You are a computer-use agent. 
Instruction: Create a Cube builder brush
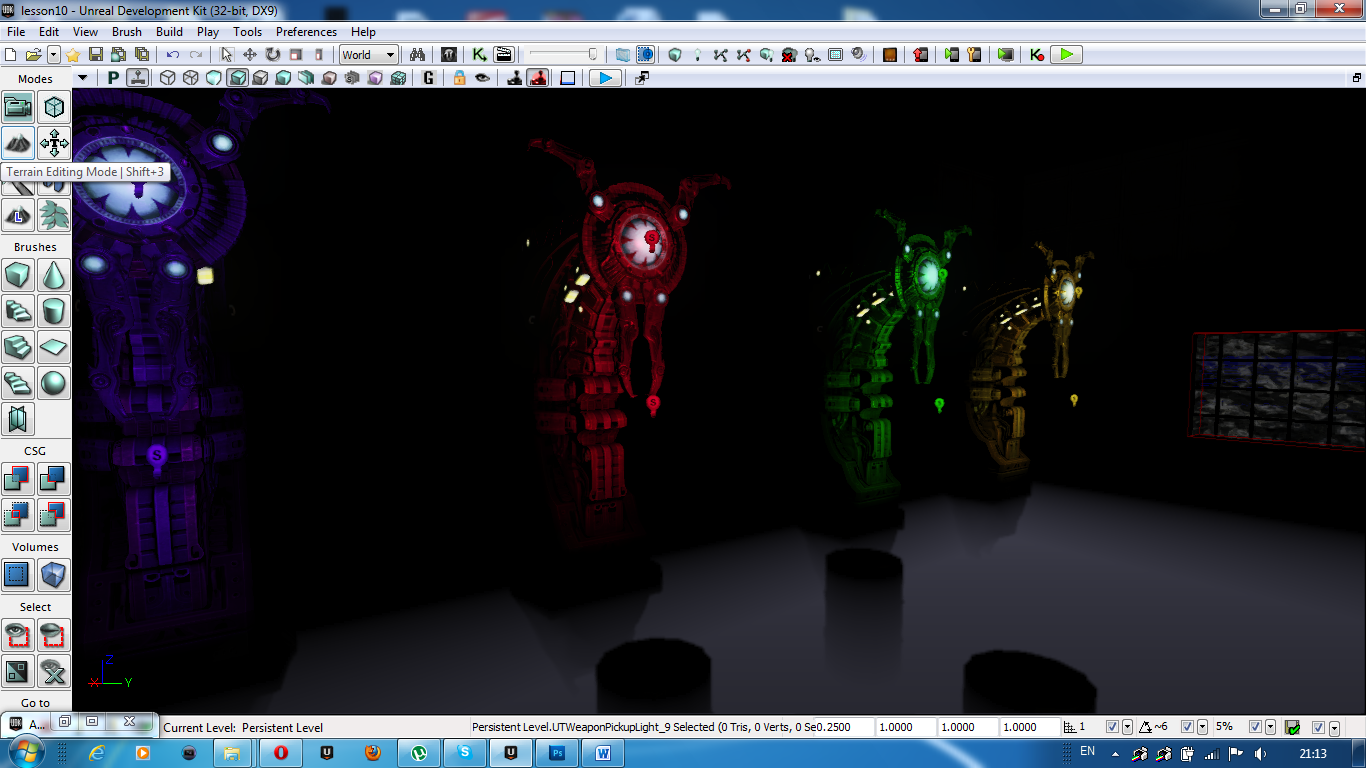18,275
